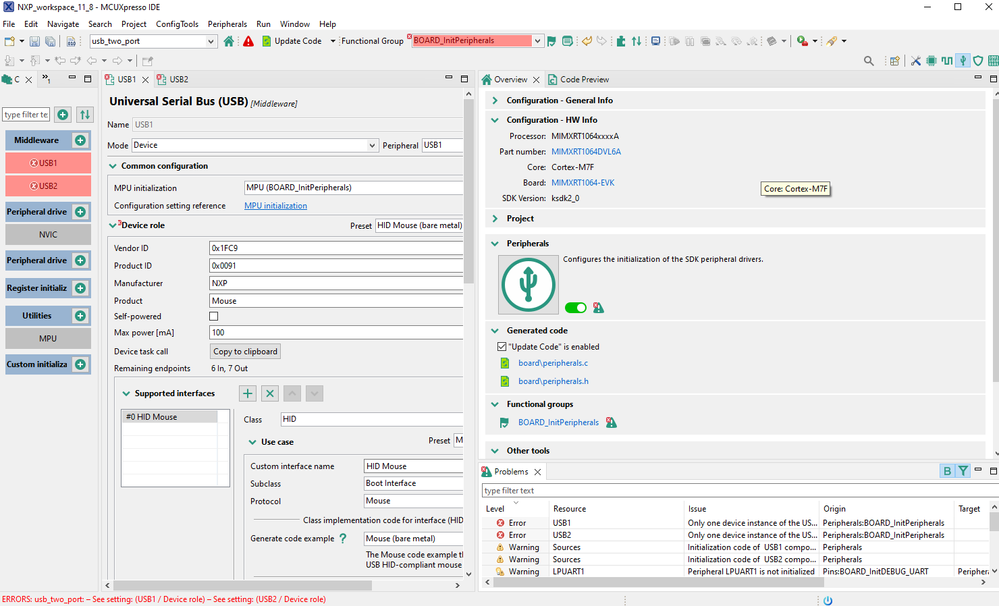Image resolution: width=999 pixels, height=606 pixels.
Task: Expand the Configuration - General Info section
Action: tap(495, 101)
